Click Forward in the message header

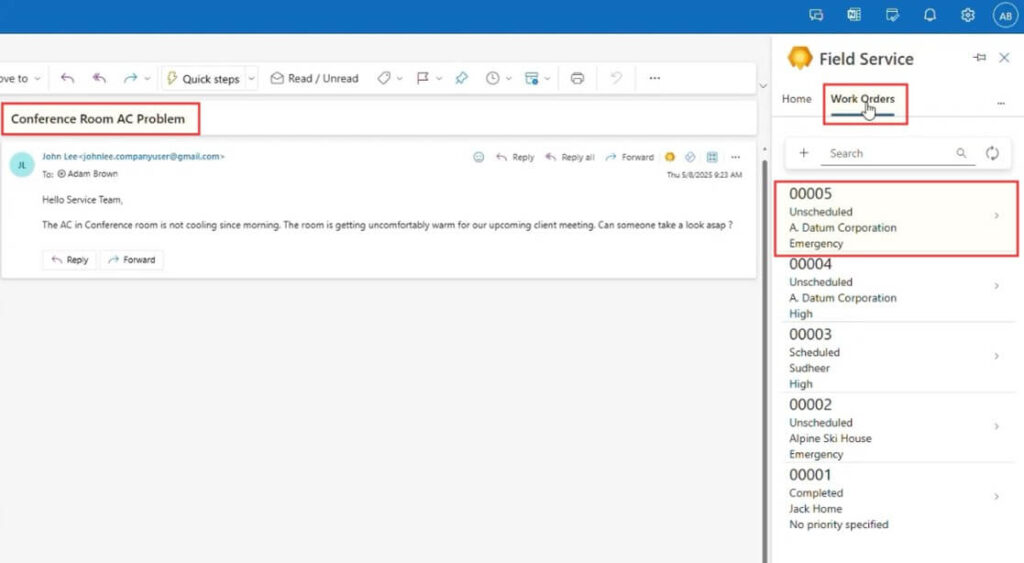pyautogui.click(x=630, y=157)
